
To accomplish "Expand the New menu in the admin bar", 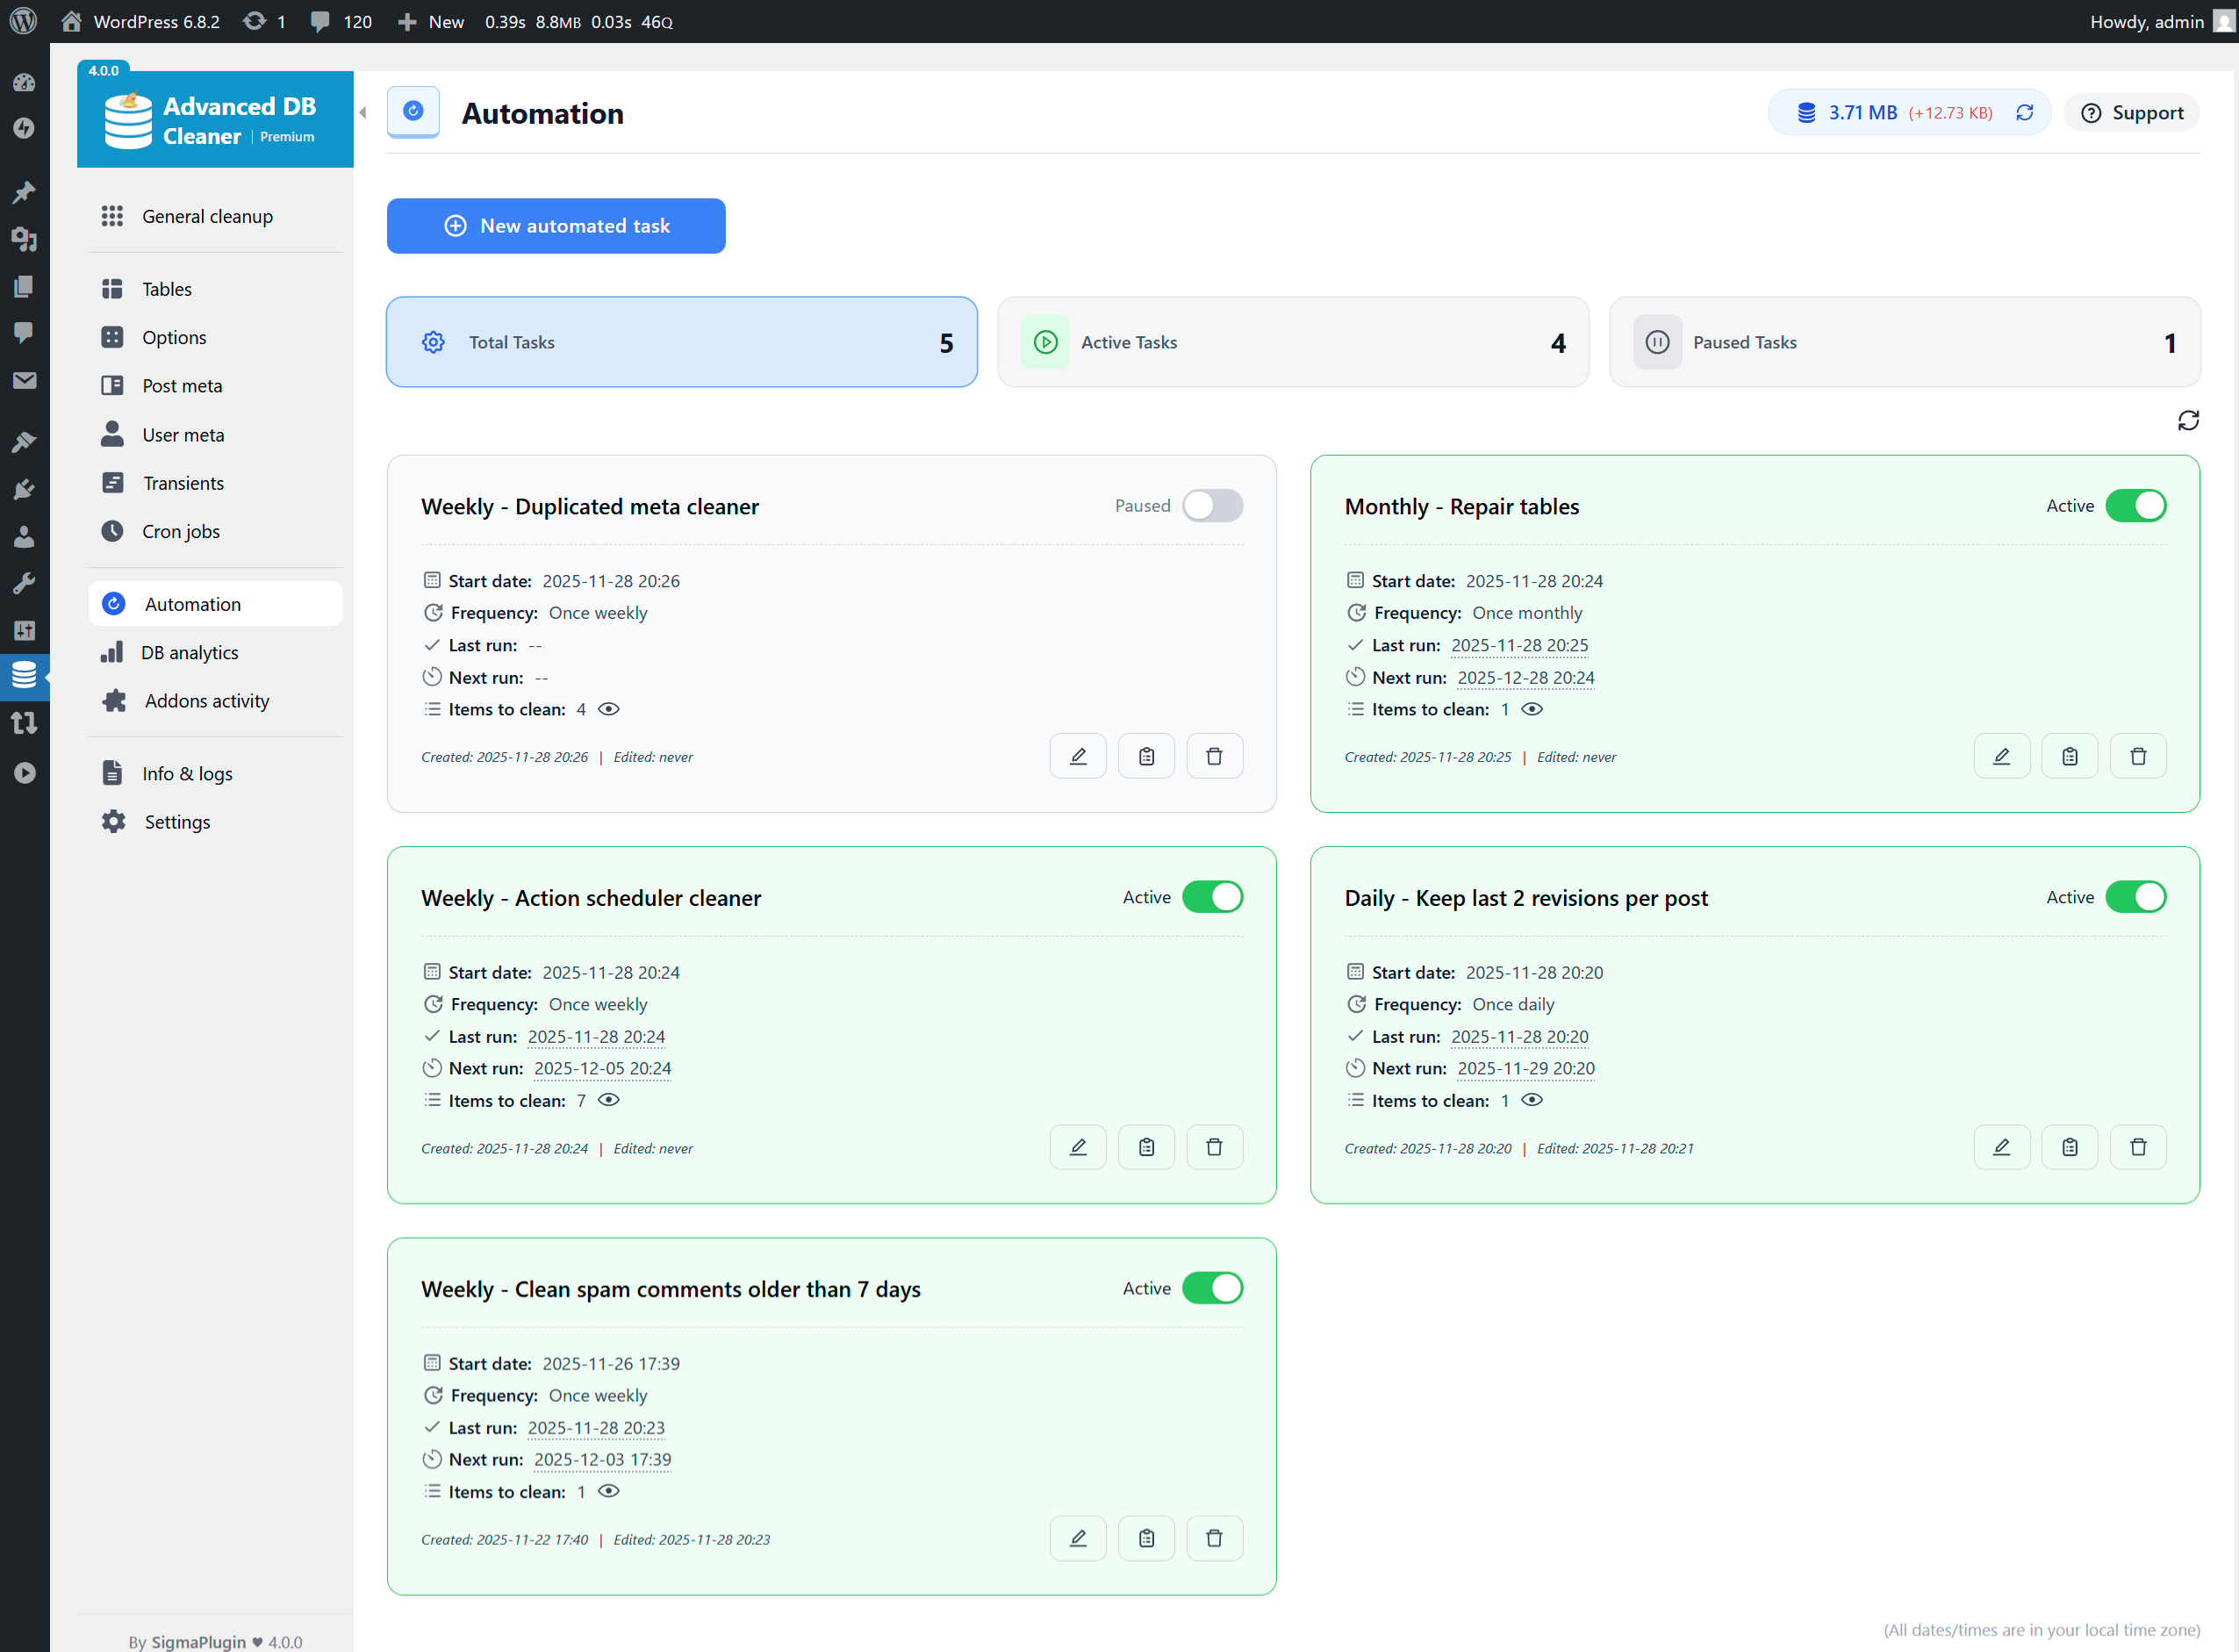I will point(430,21).
